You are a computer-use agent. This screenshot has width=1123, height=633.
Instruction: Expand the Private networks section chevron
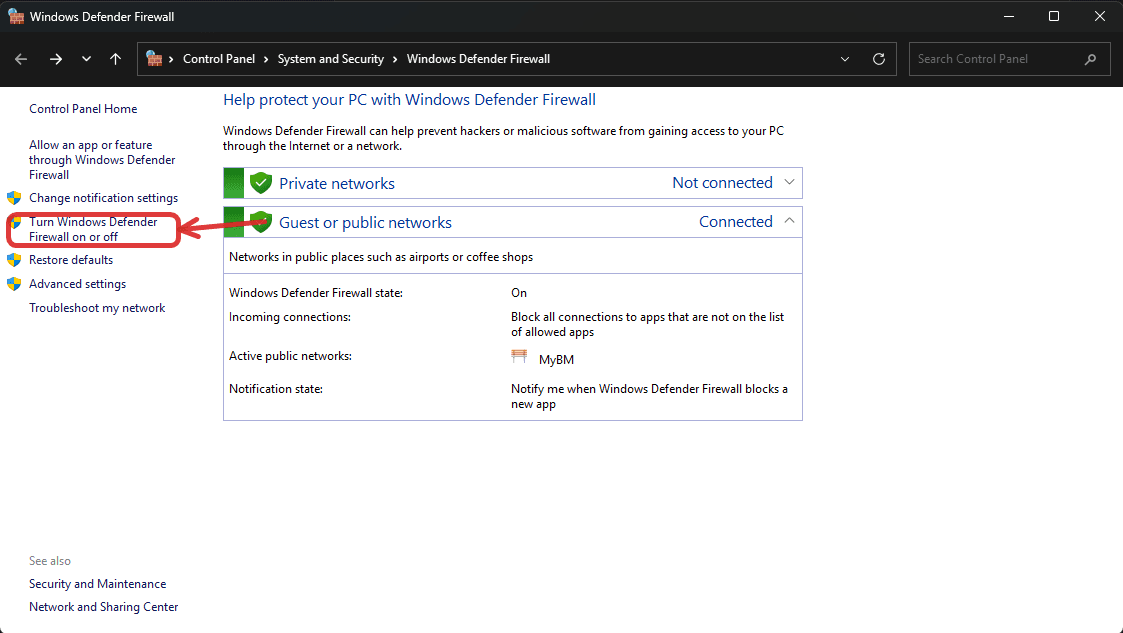click(789, 183)
